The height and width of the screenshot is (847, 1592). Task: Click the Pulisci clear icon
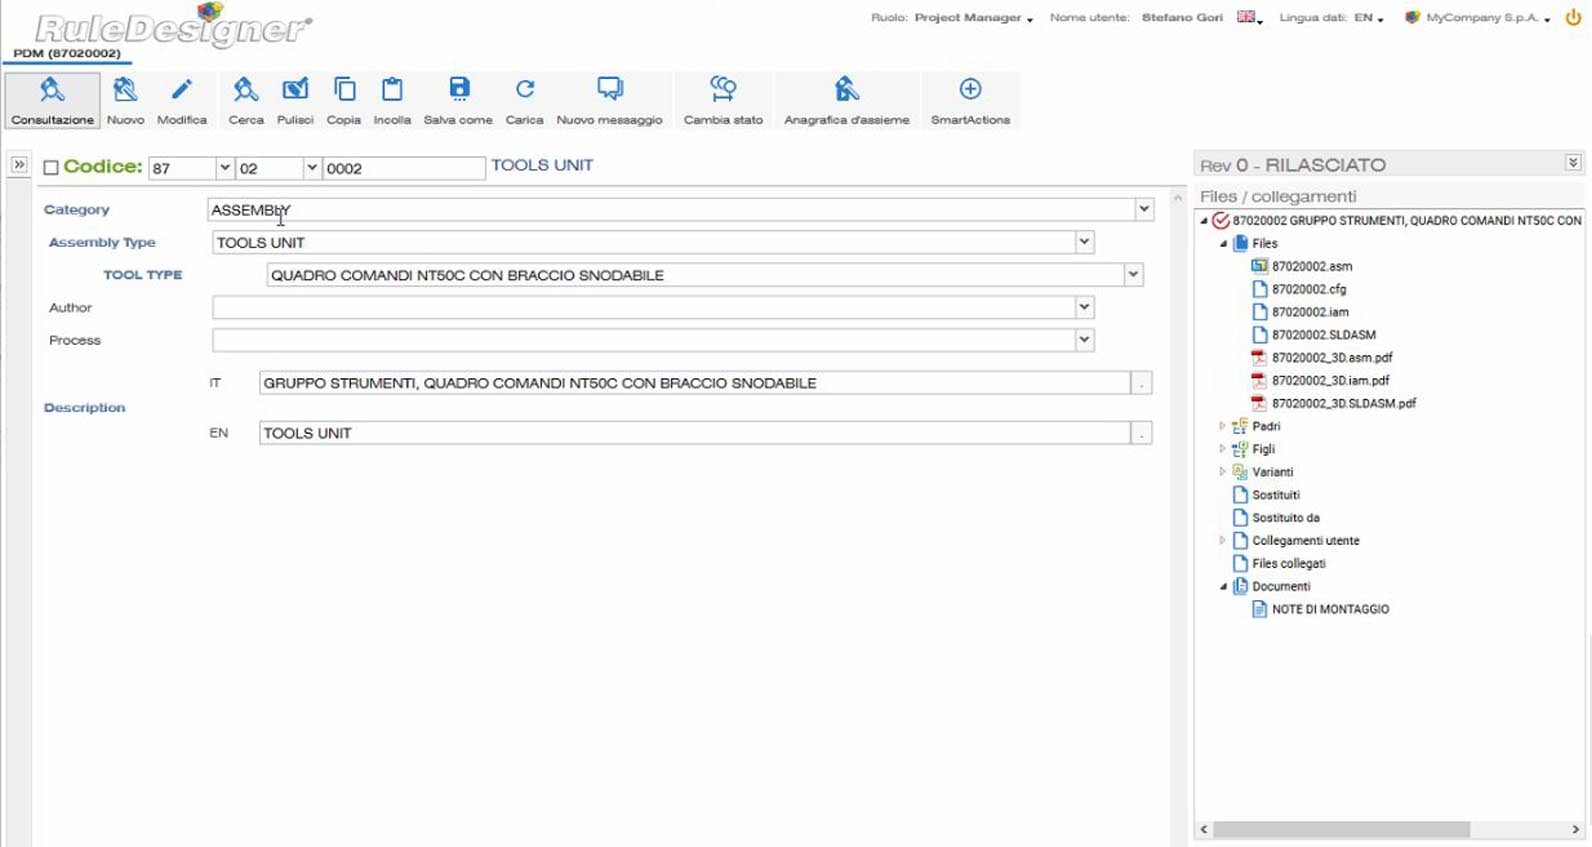tap(295, 90)
